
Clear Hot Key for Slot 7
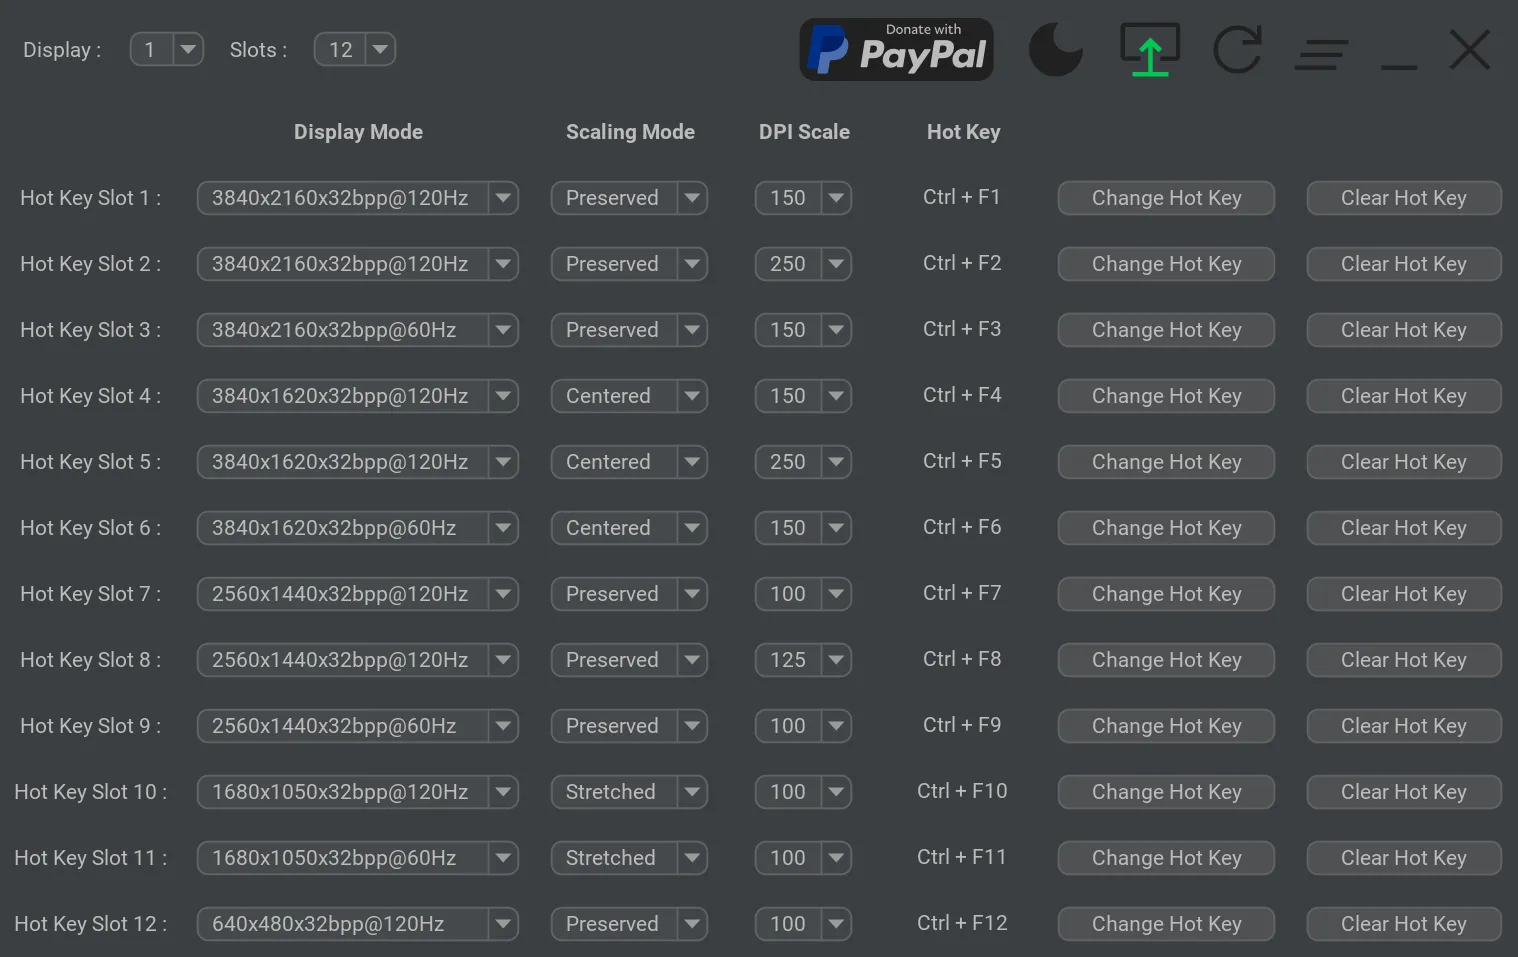click(1403, 593)
